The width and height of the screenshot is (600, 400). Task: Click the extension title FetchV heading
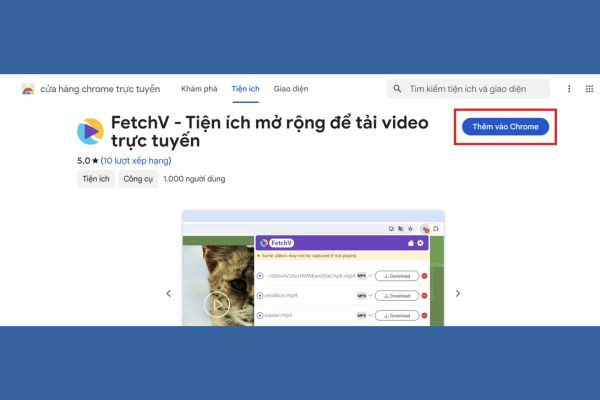[270, 132]
